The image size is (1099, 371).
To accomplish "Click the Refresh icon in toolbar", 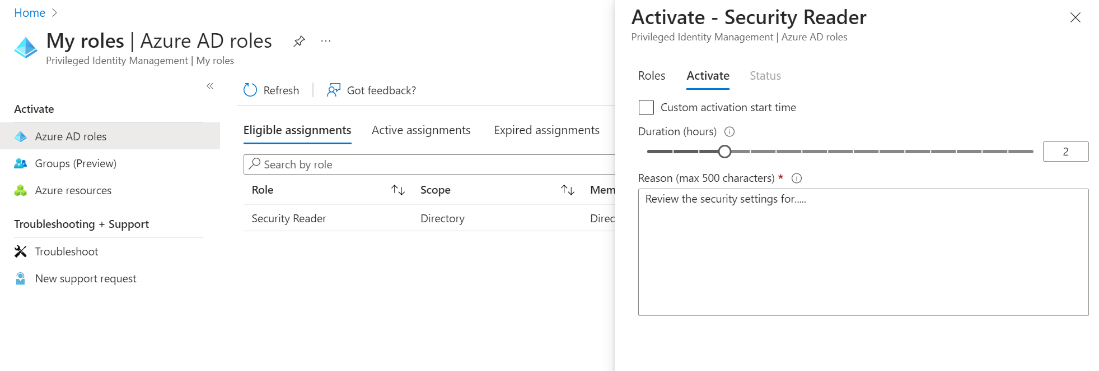I will [x=250, y=90].
